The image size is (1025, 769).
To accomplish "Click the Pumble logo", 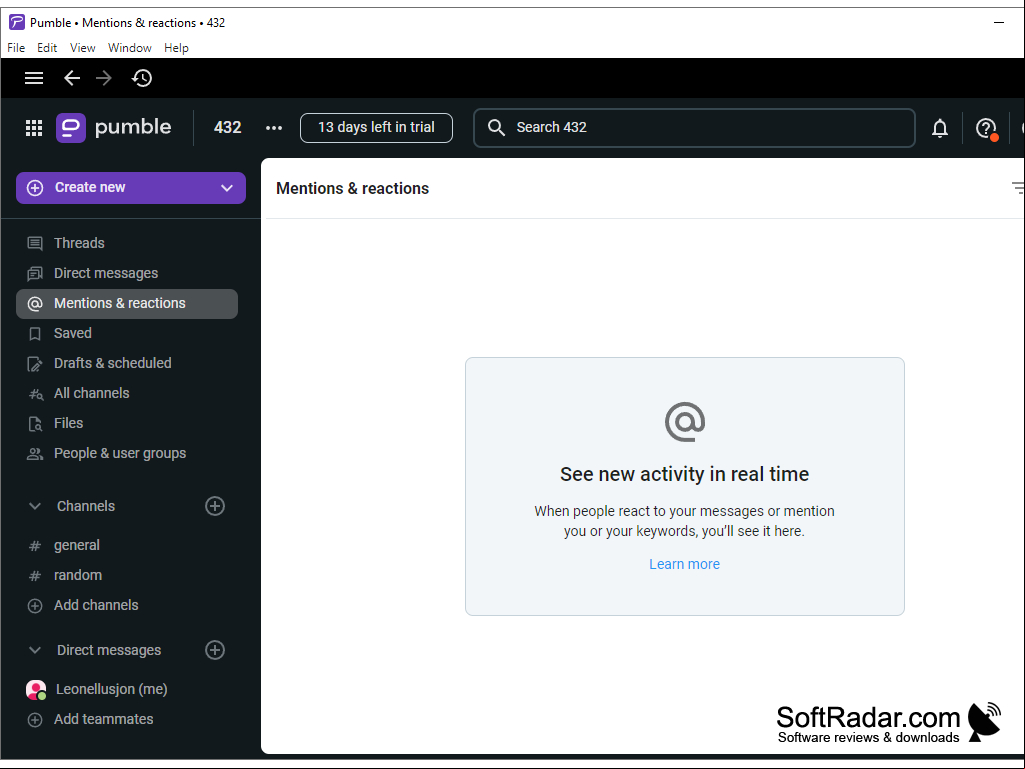I will (x=114, y=128).
